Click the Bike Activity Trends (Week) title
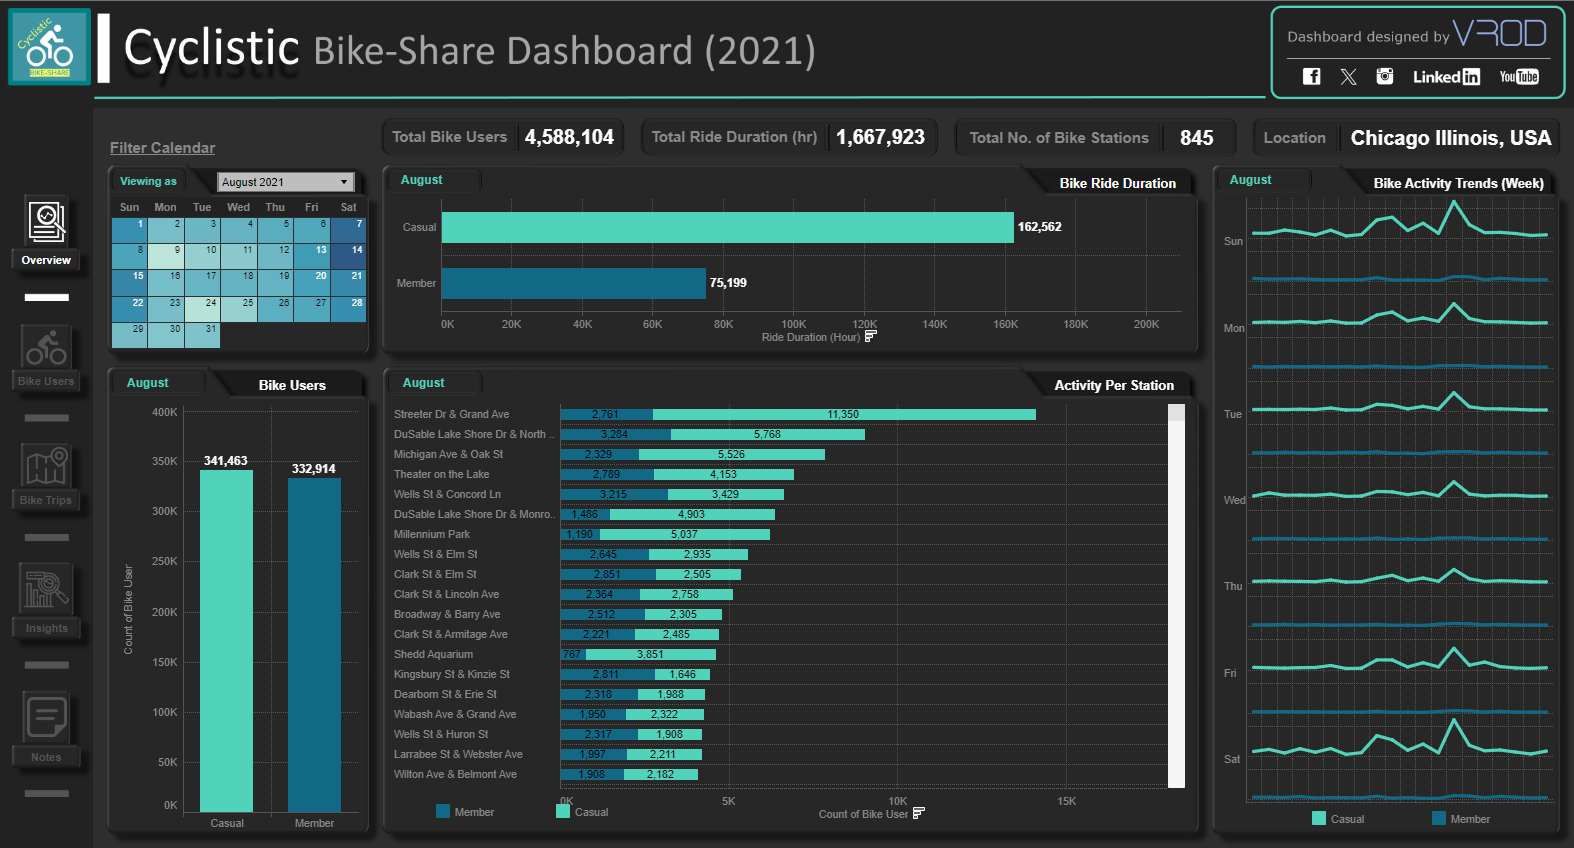Image resolution: width=1574 pixels, height=848 pixels. coord(1459,183)
